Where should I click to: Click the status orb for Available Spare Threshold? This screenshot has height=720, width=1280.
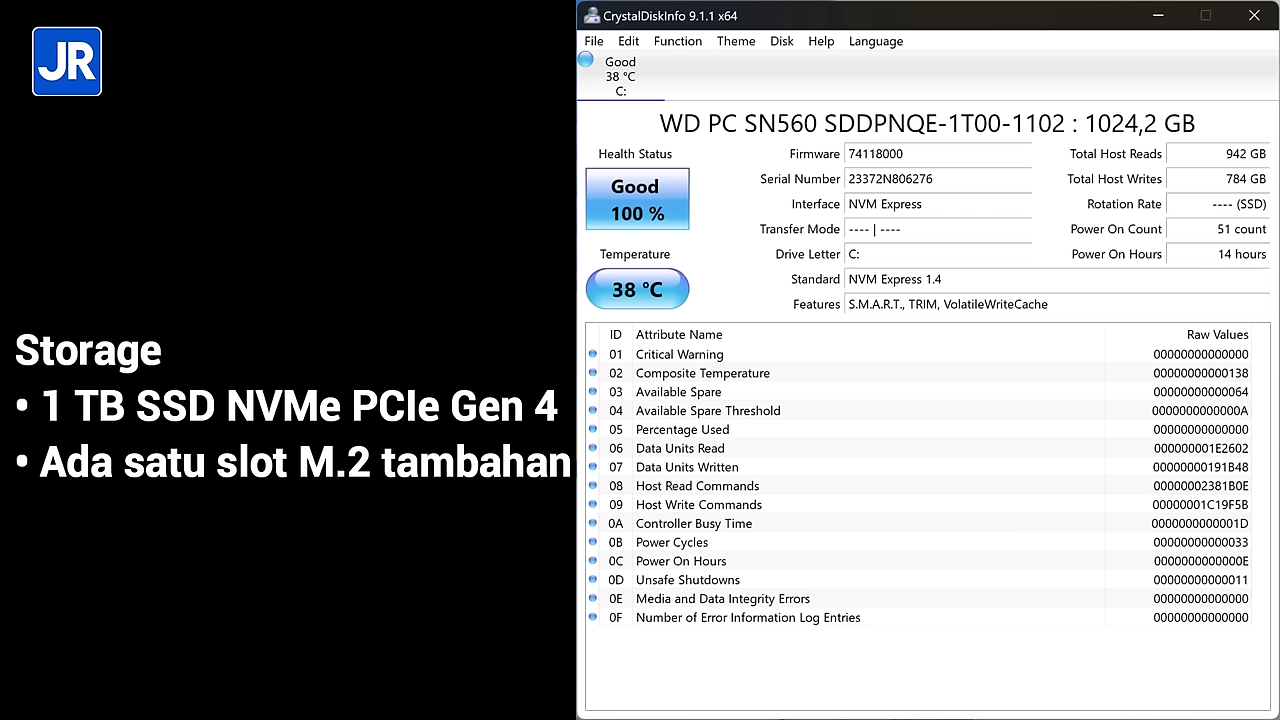pyautogui.click(x=593, y=410)
